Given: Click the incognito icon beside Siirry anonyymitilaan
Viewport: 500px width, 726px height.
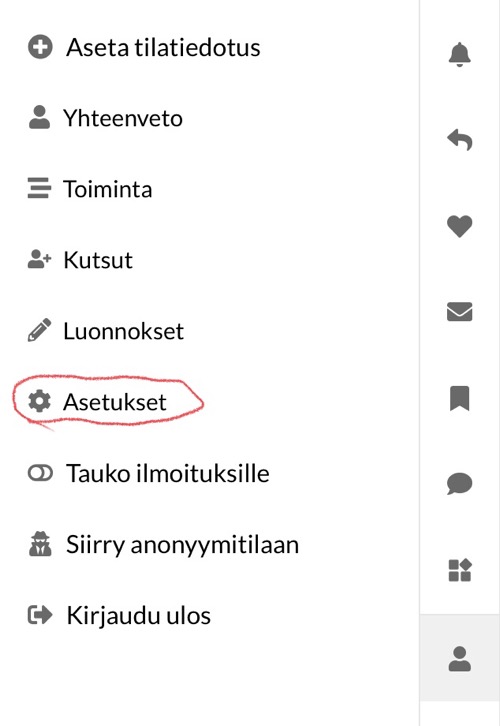Looking at the screenshot, I should [40, 544].
